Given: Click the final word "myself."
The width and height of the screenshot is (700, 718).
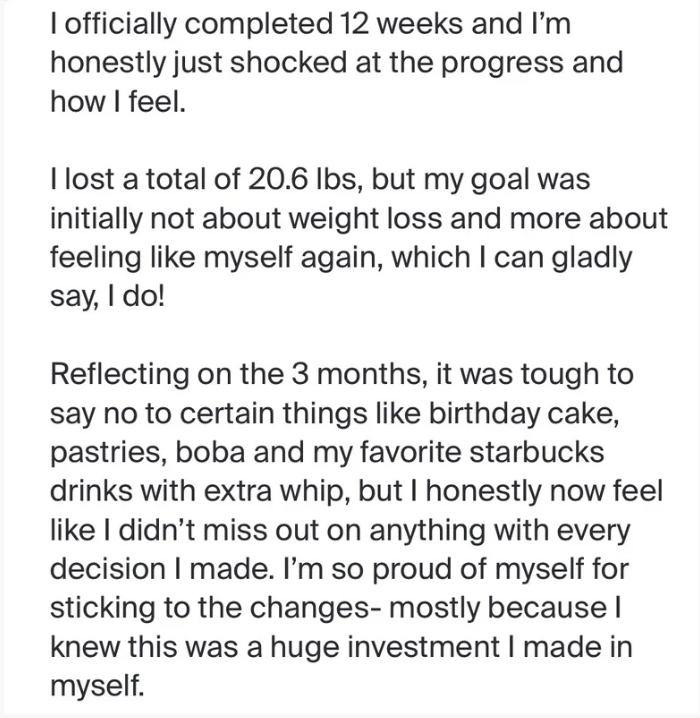Looking at the screenshot, I should point(97,686).
